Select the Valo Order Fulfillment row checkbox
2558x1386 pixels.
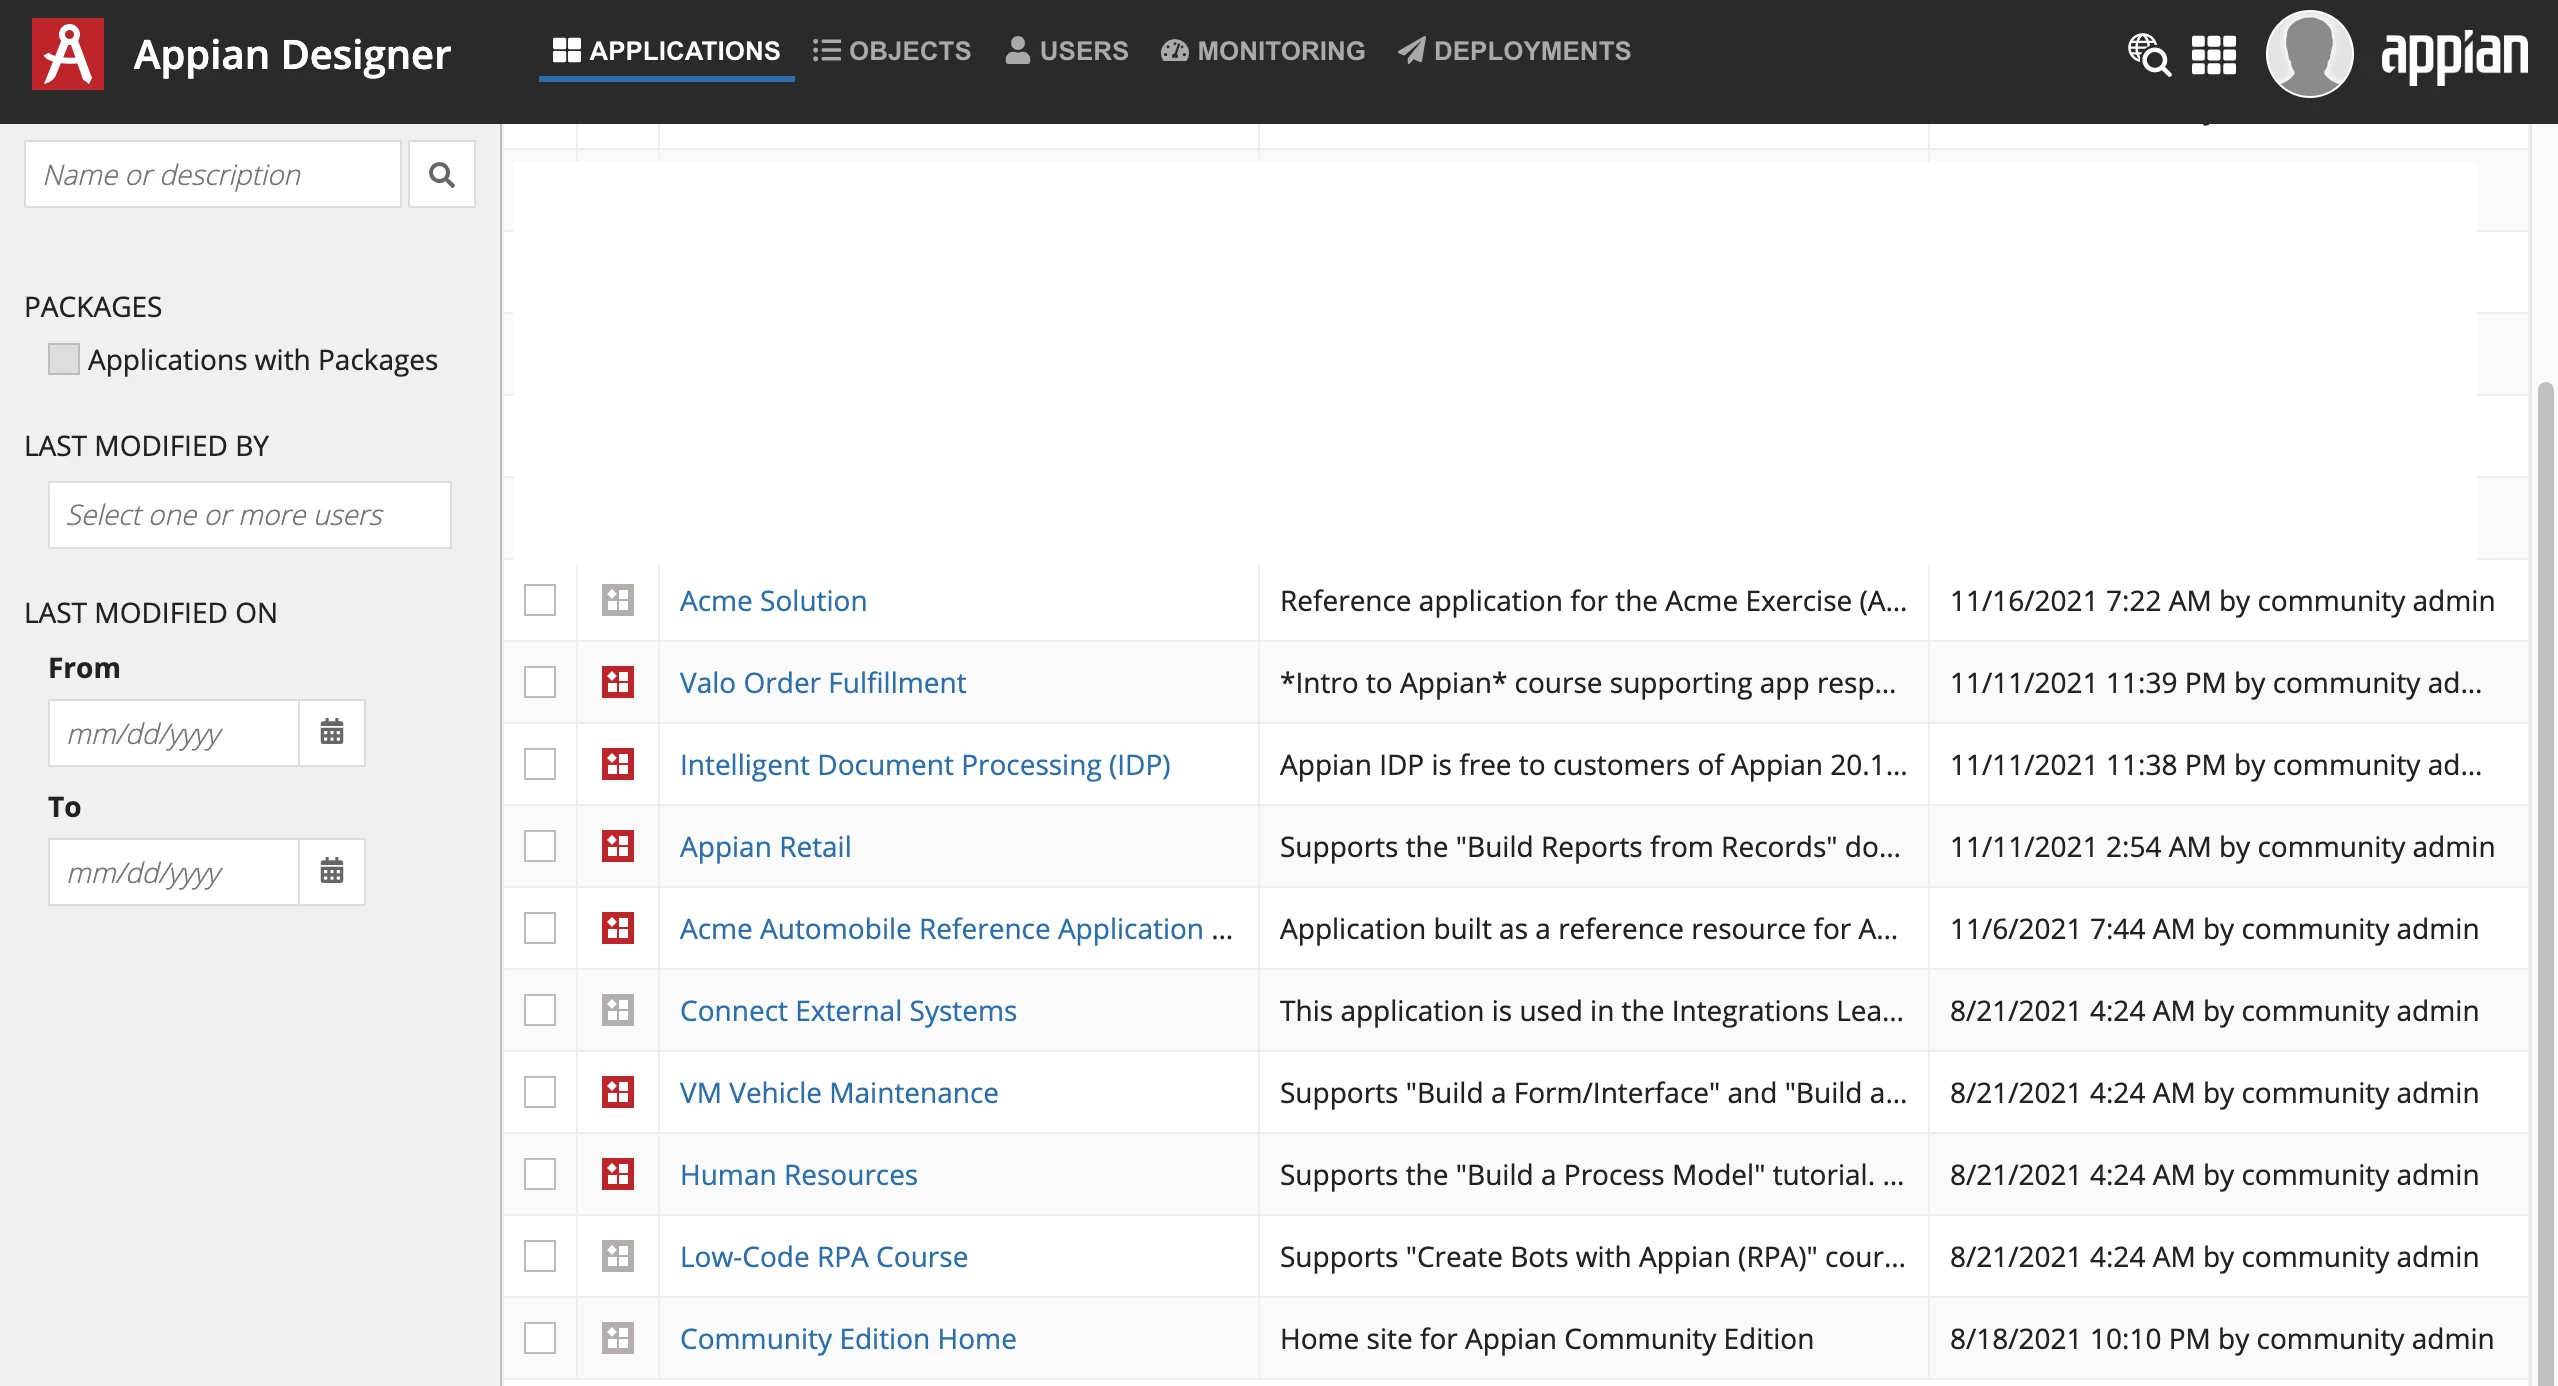point(540,682)
